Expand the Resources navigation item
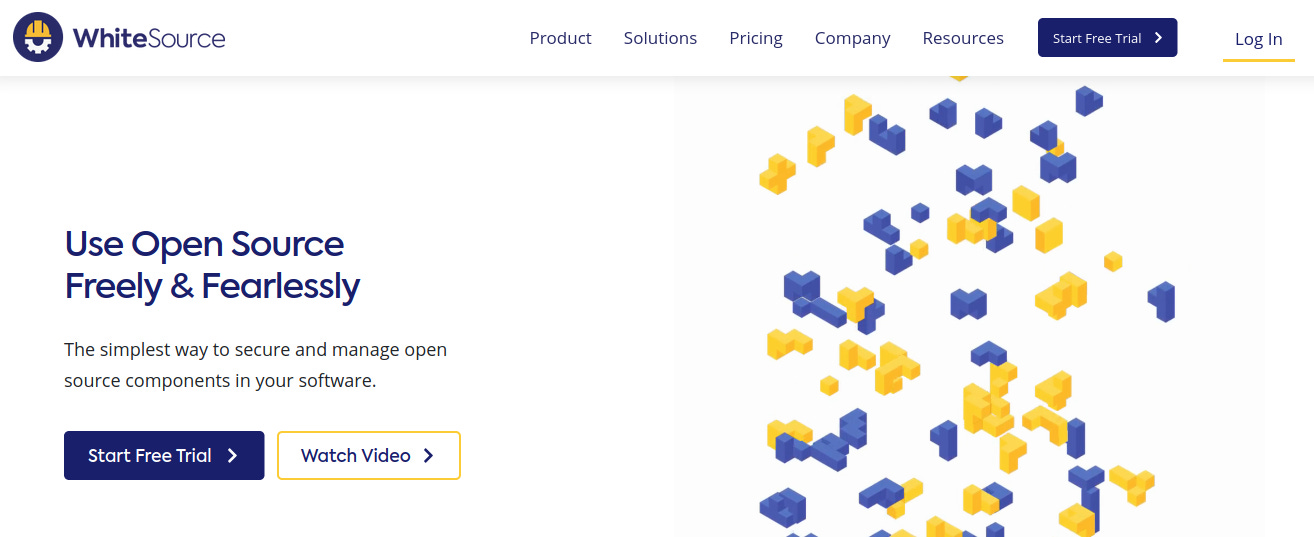Image resolution: width=1314 pixels, height=537 pixels. click(x=963, y=38)
